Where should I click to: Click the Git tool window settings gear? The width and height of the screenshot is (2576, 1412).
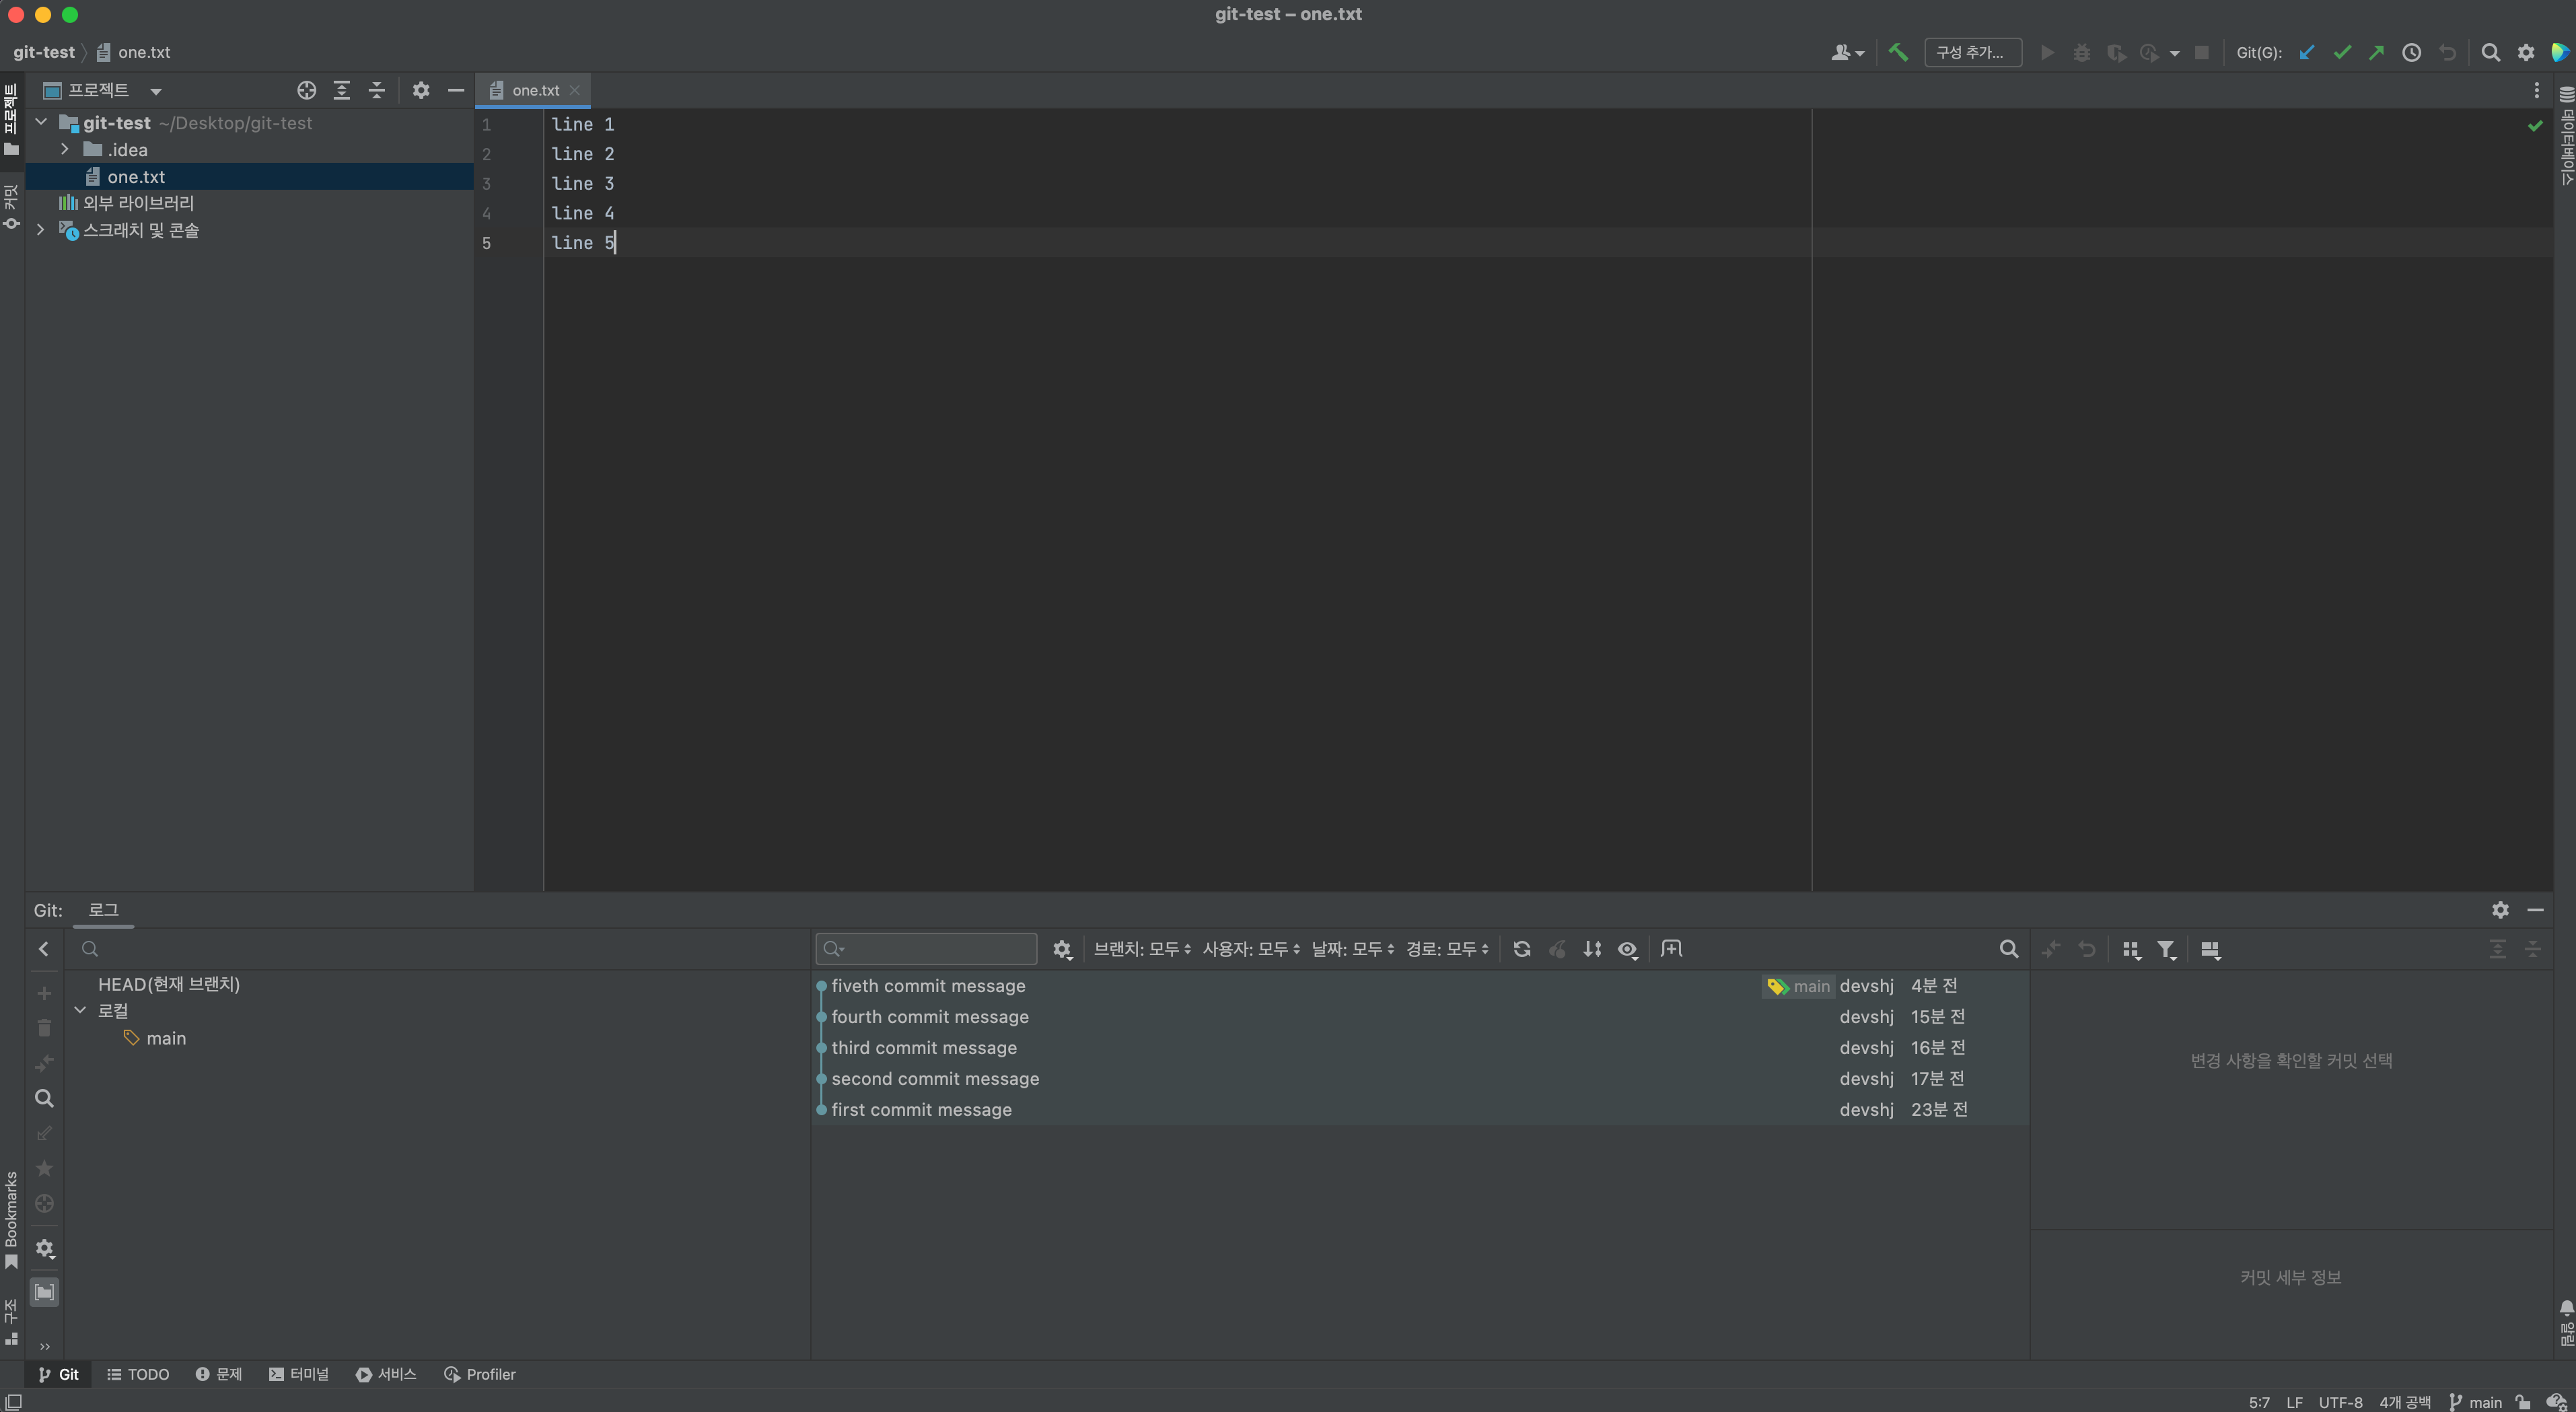2500,909
